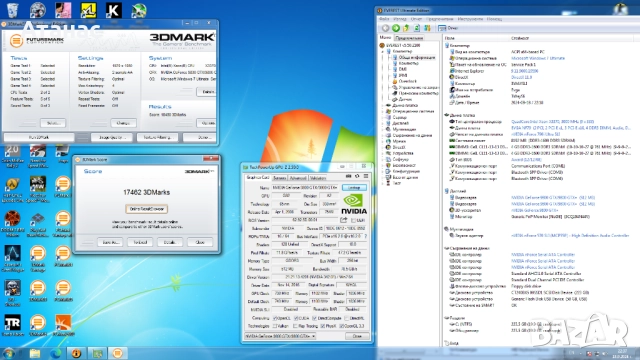Click the Back arrow in EVEREST toolbar
The height and width of the screenshot is (360, 640).
tap(385, 28)
